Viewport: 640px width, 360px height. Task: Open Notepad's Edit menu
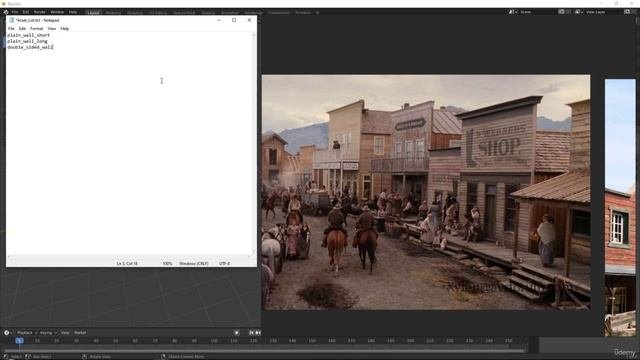tap(22, 29)
